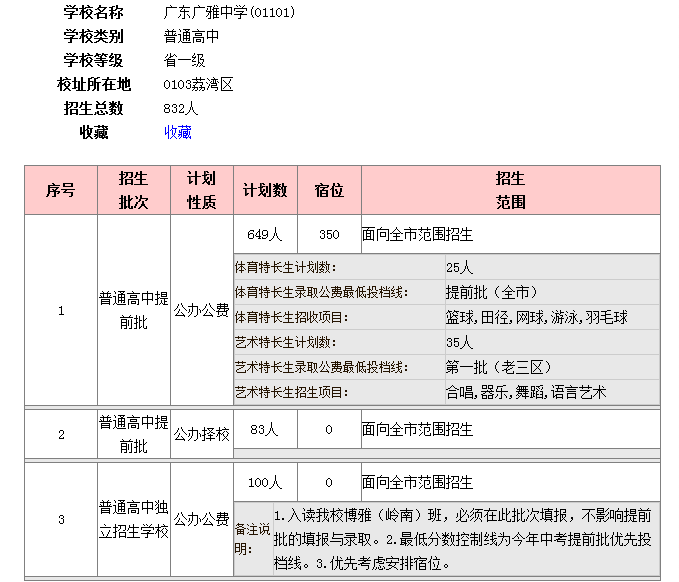Click the 序号 column header
The image size is (679, 582).
[x=61, y=190]
